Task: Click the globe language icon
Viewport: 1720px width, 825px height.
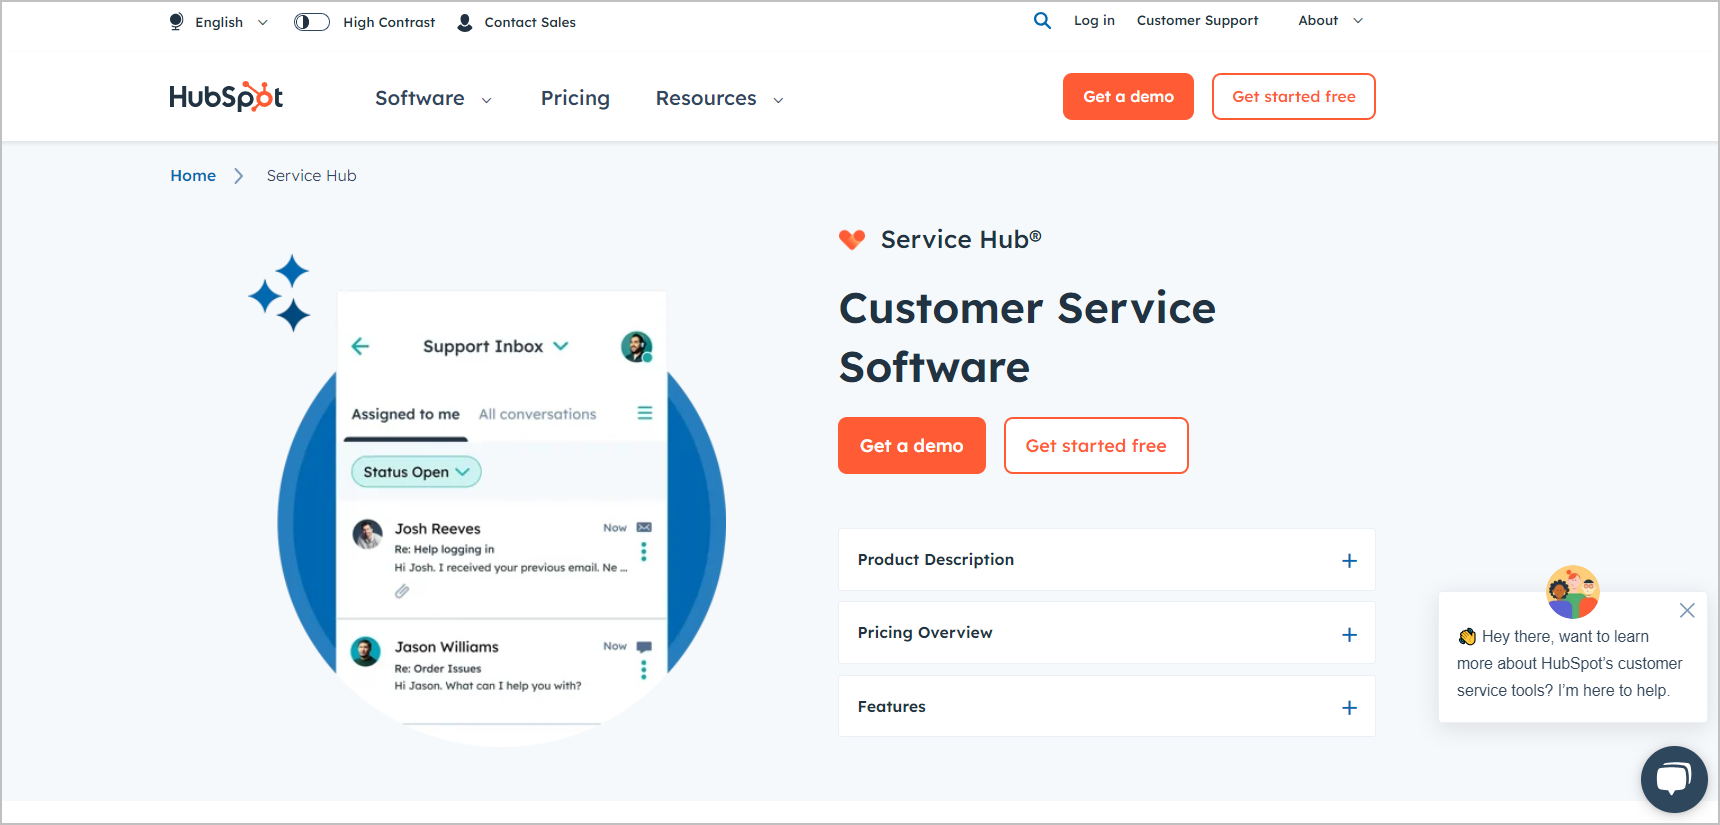Action: coord(176,22)
